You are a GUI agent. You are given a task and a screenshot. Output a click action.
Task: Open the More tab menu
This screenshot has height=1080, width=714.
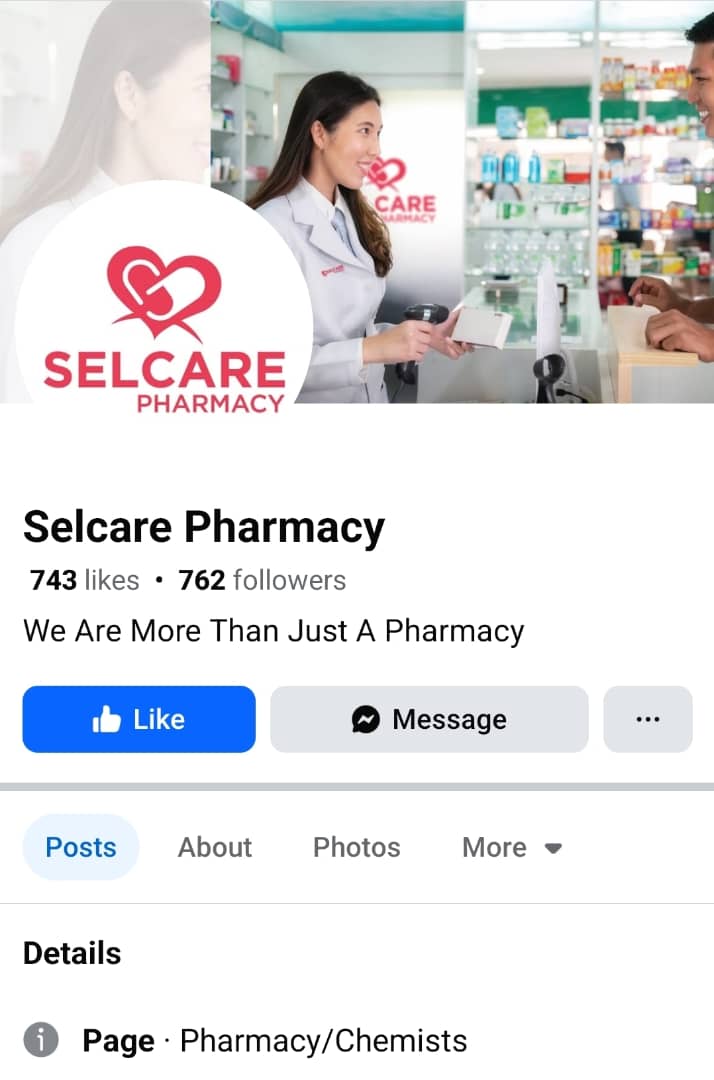512,847
